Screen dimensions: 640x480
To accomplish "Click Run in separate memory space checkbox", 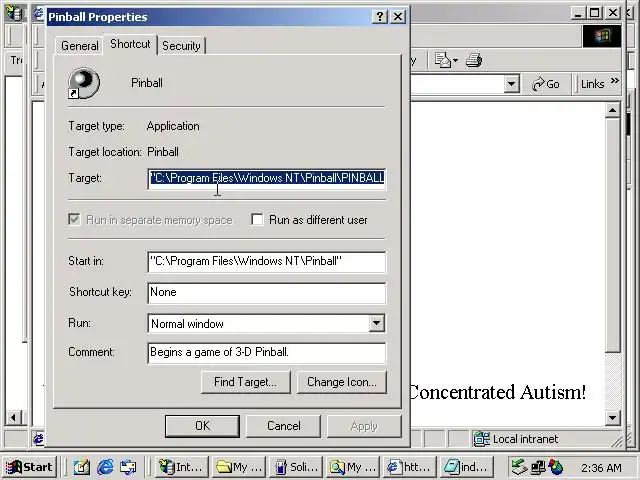I will click(x=74, y=220).
